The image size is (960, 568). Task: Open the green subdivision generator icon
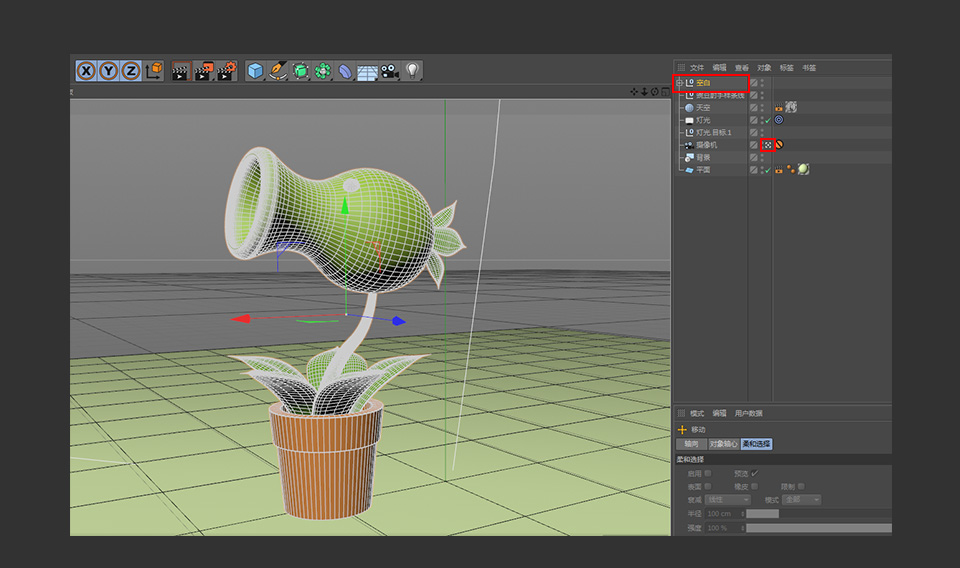coord(300,71)
